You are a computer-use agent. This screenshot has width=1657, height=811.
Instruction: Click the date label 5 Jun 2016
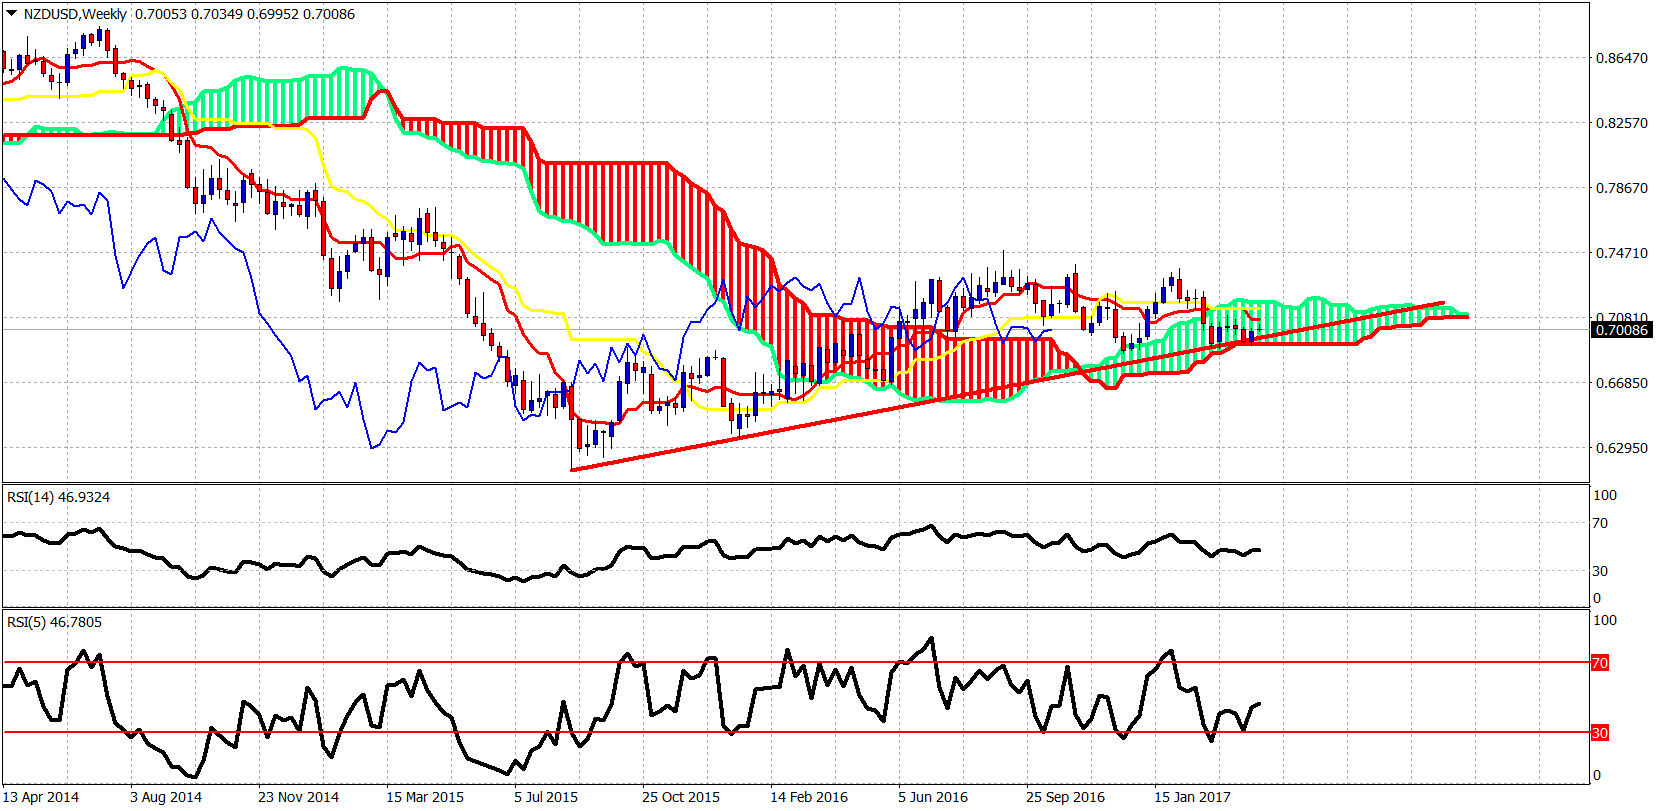tap(933, 797)
